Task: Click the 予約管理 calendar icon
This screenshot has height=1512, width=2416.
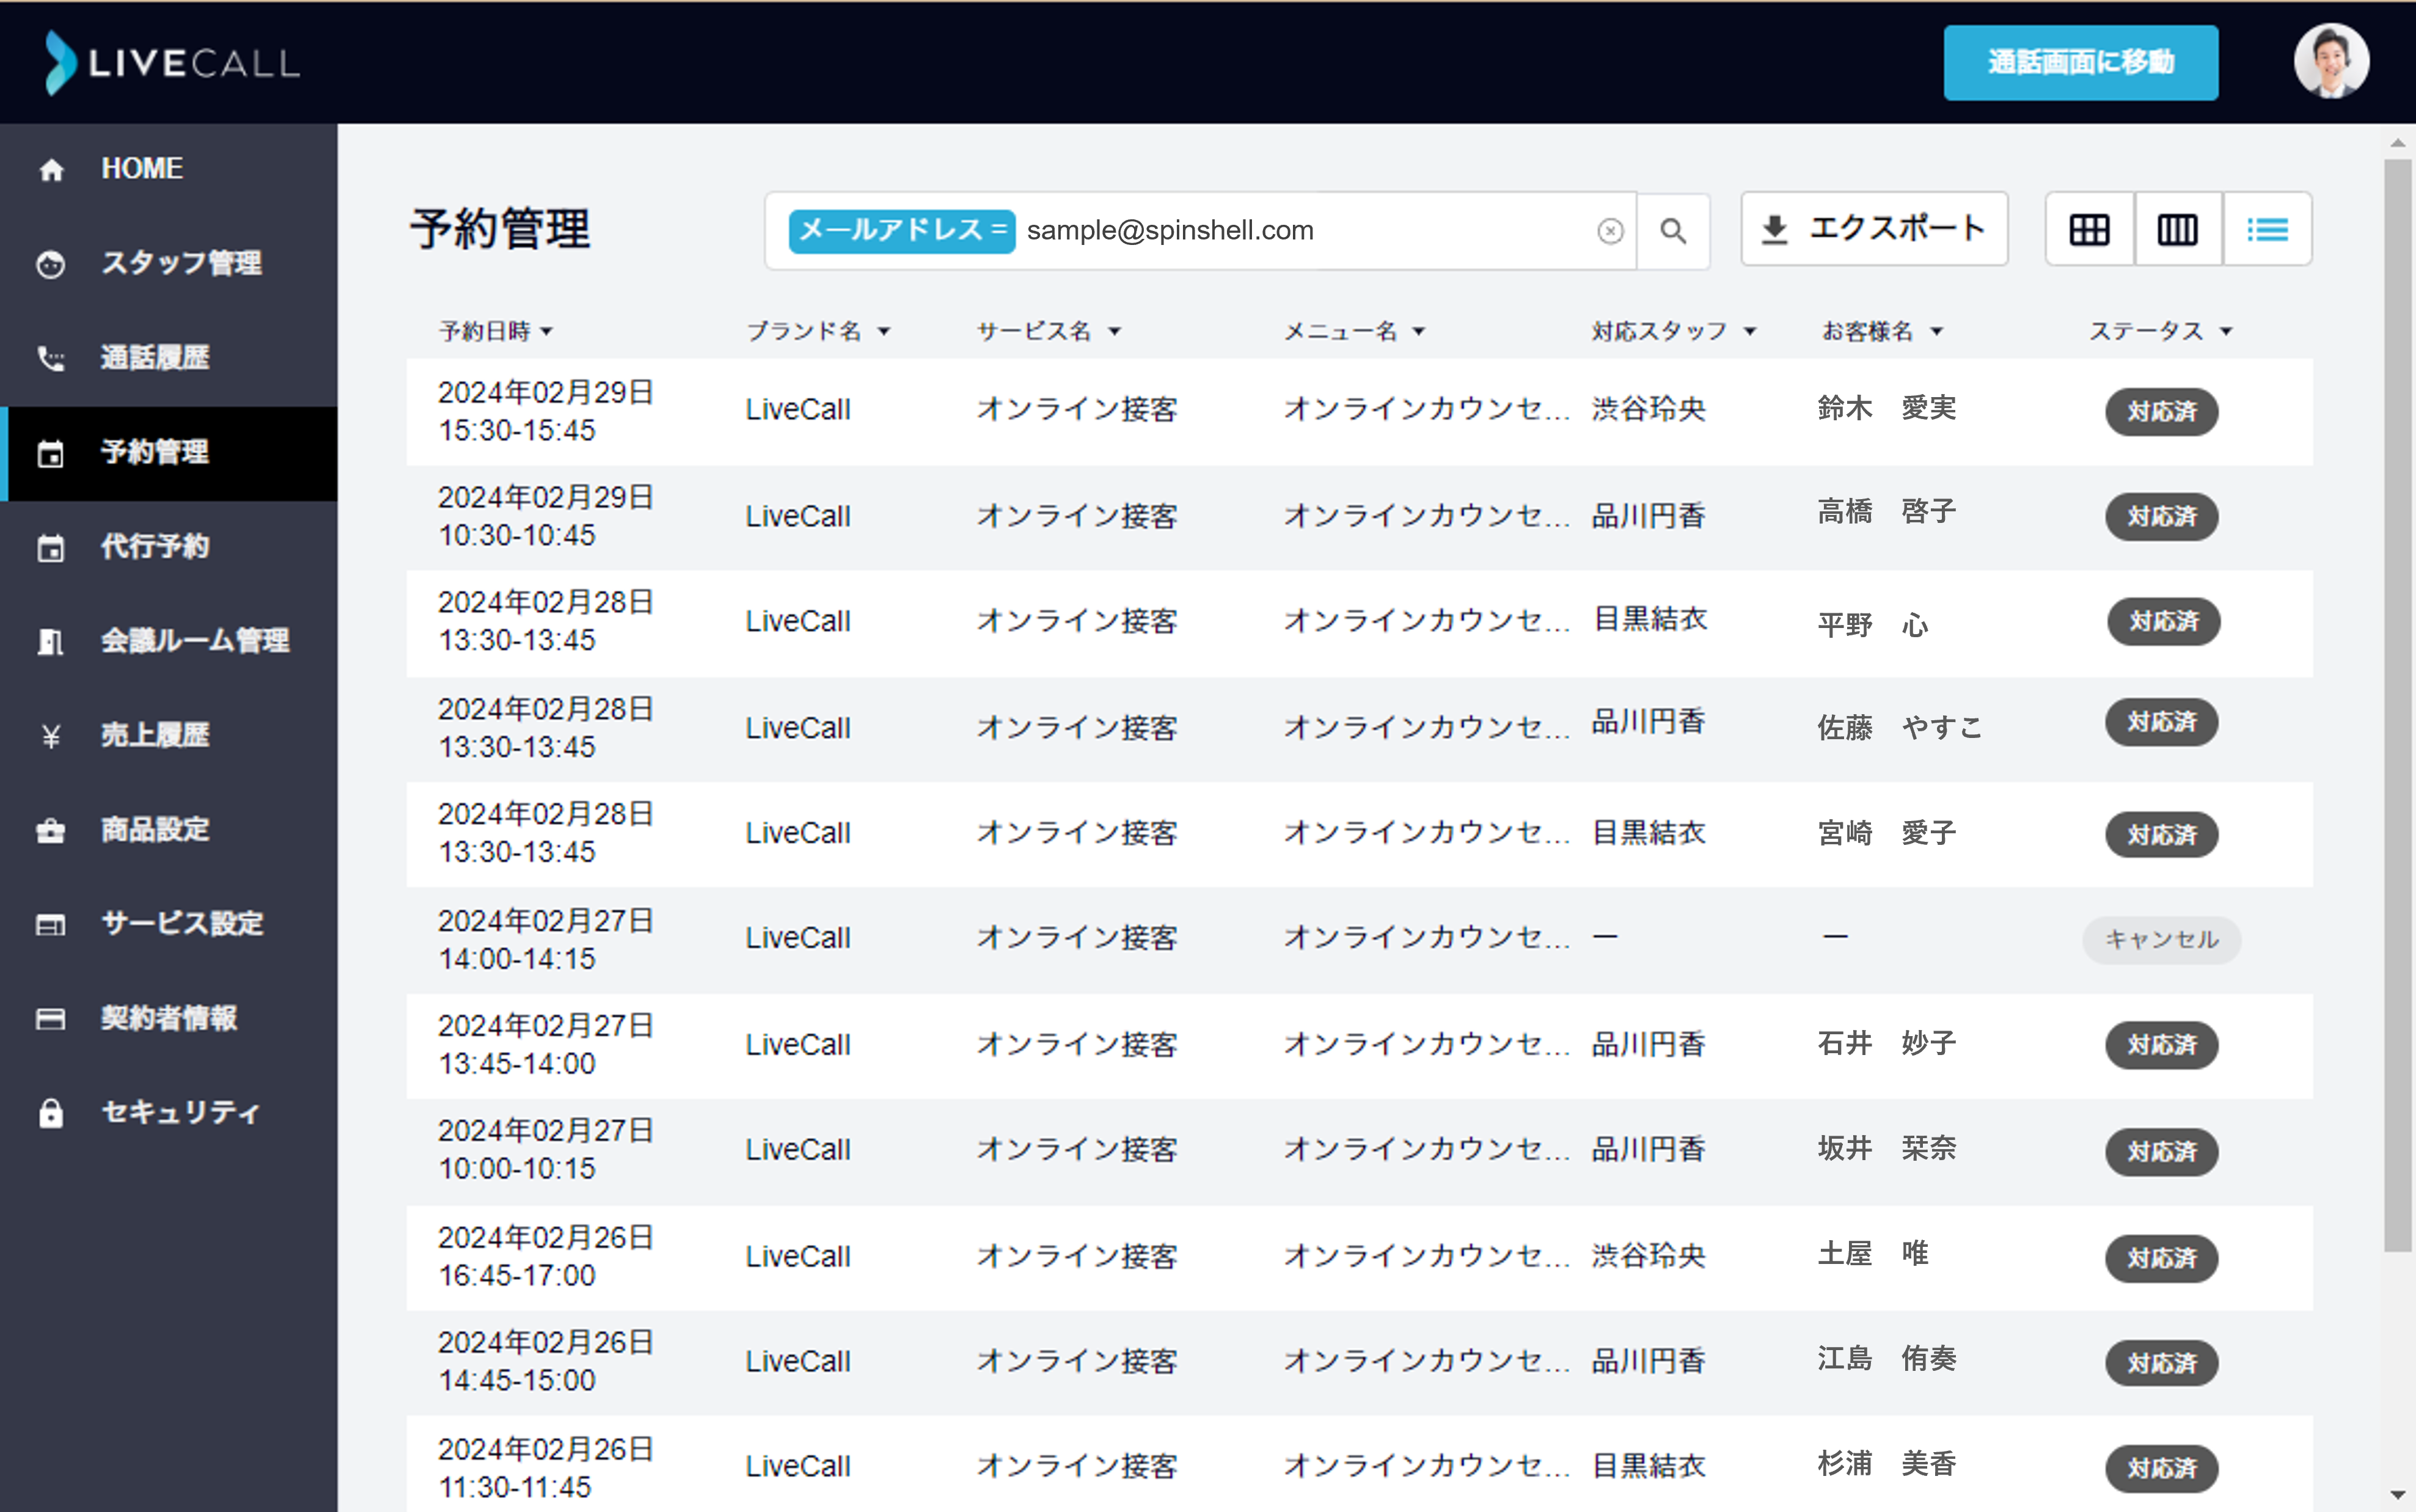Action: 51,453
